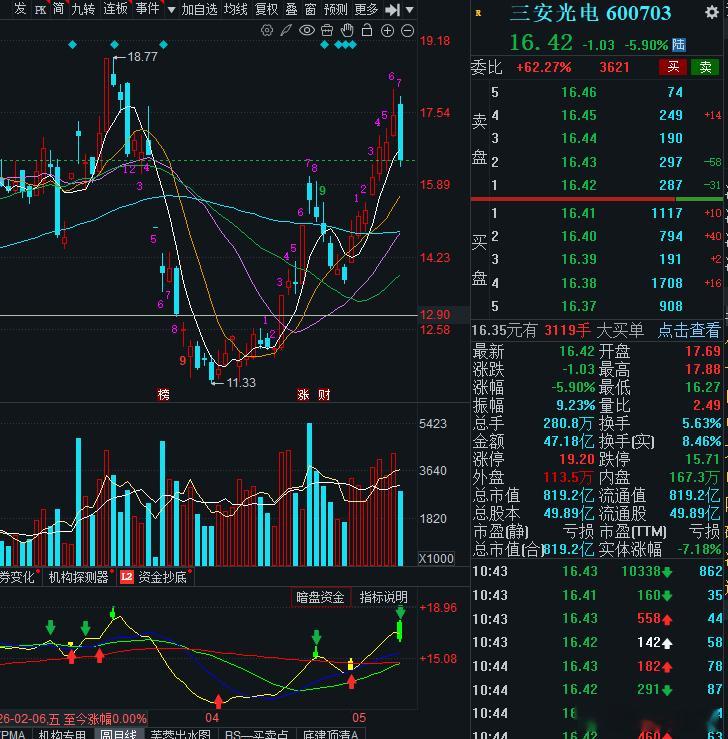
Task: Click the 05 month marker on time axis
Action: click(x=359, y=718)
